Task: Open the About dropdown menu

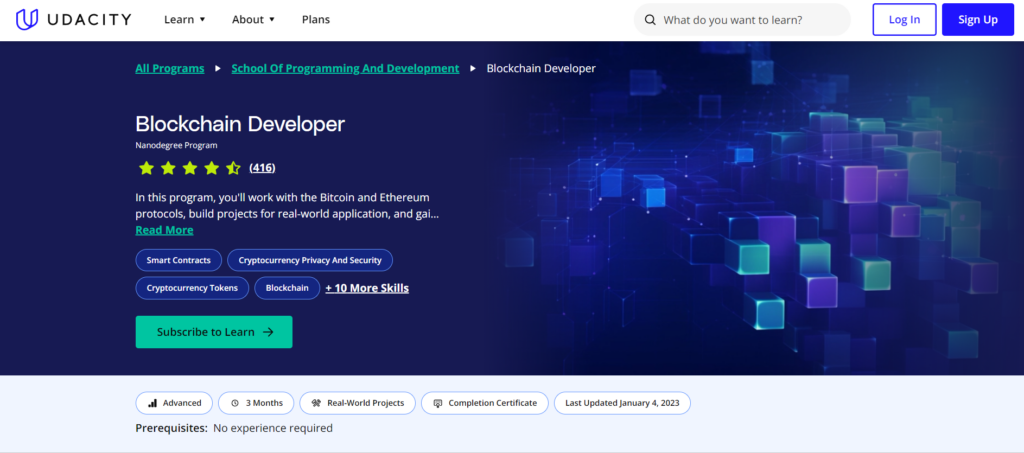Action: 253,20
